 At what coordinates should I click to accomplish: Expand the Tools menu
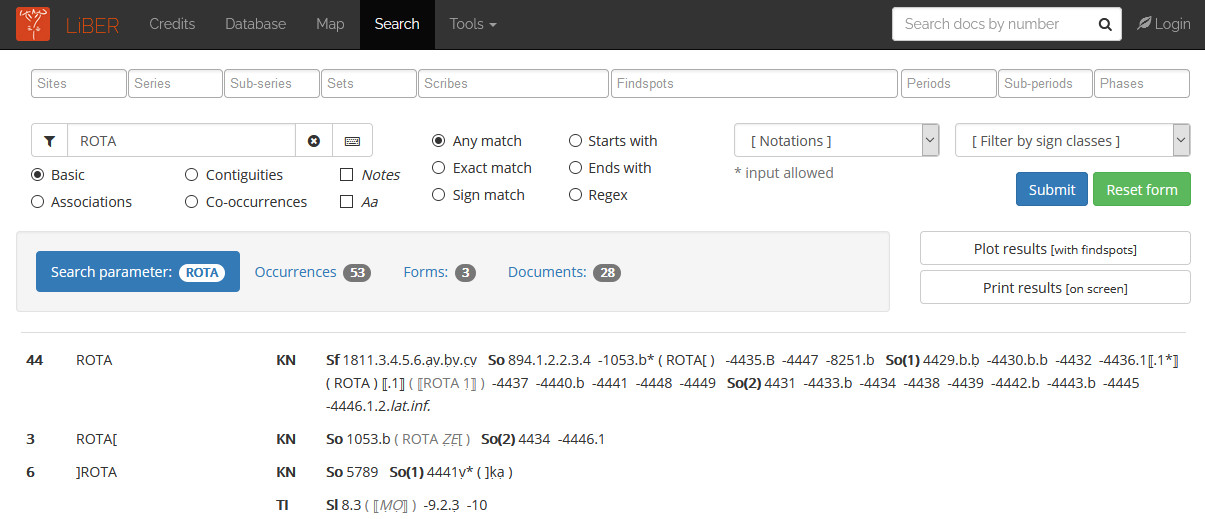473,24
